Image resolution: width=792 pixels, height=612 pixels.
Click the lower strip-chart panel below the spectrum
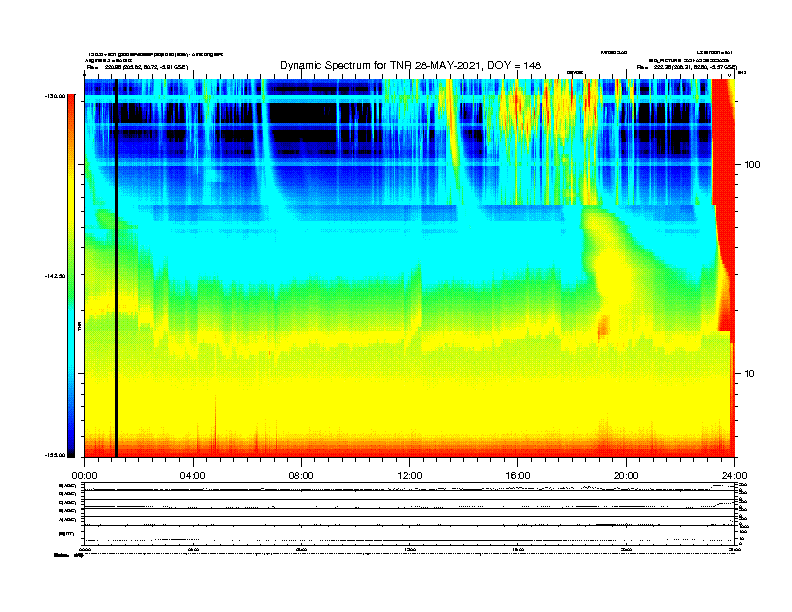(x=410, y=513)
